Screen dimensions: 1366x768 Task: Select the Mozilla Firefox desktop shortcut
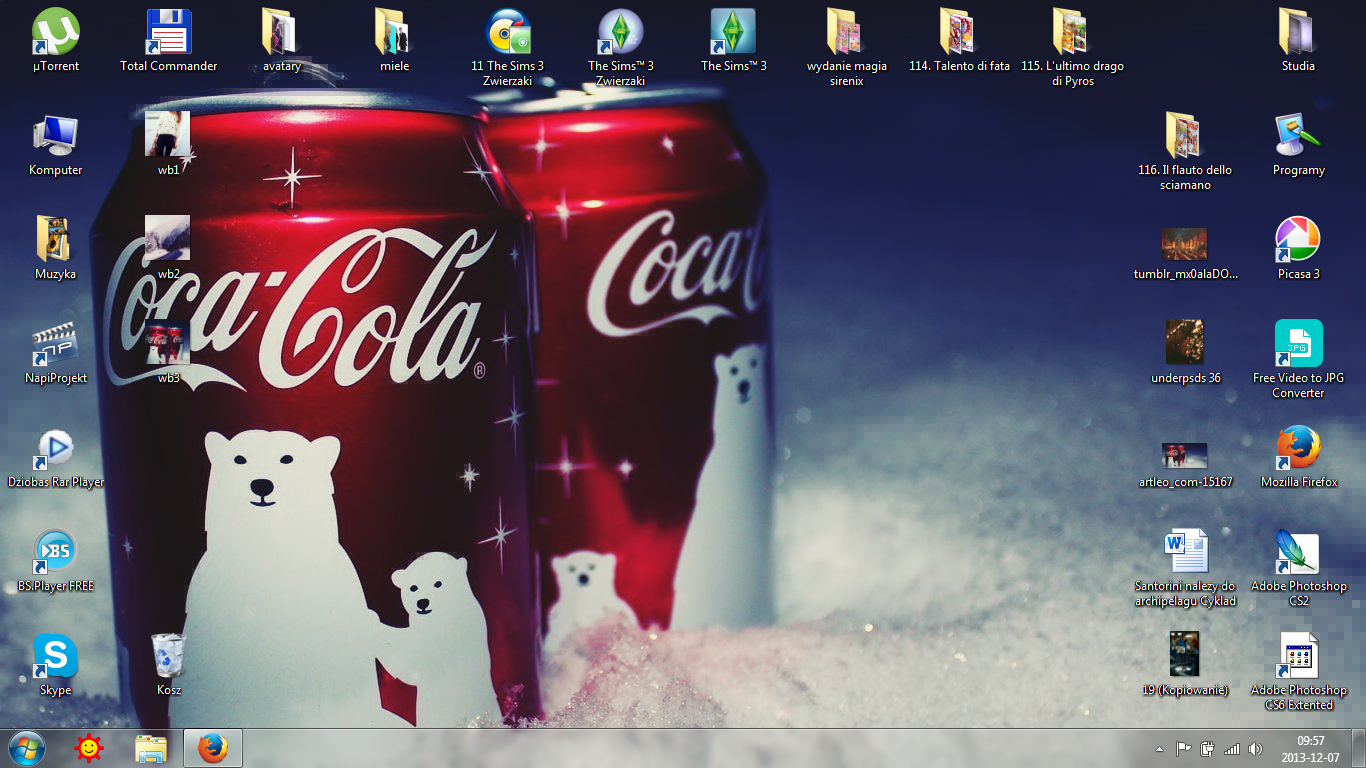pyautogui.click(x=1298, y=456)
